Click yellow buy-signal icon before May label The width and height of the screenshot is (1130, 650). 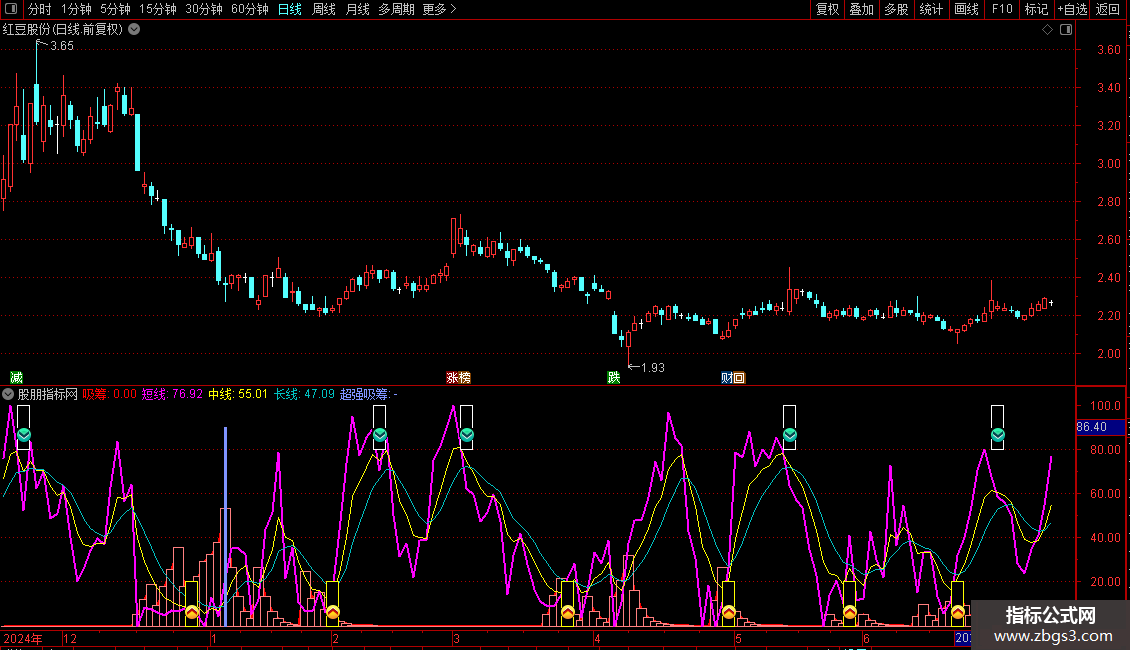click(x=729, y=613)
